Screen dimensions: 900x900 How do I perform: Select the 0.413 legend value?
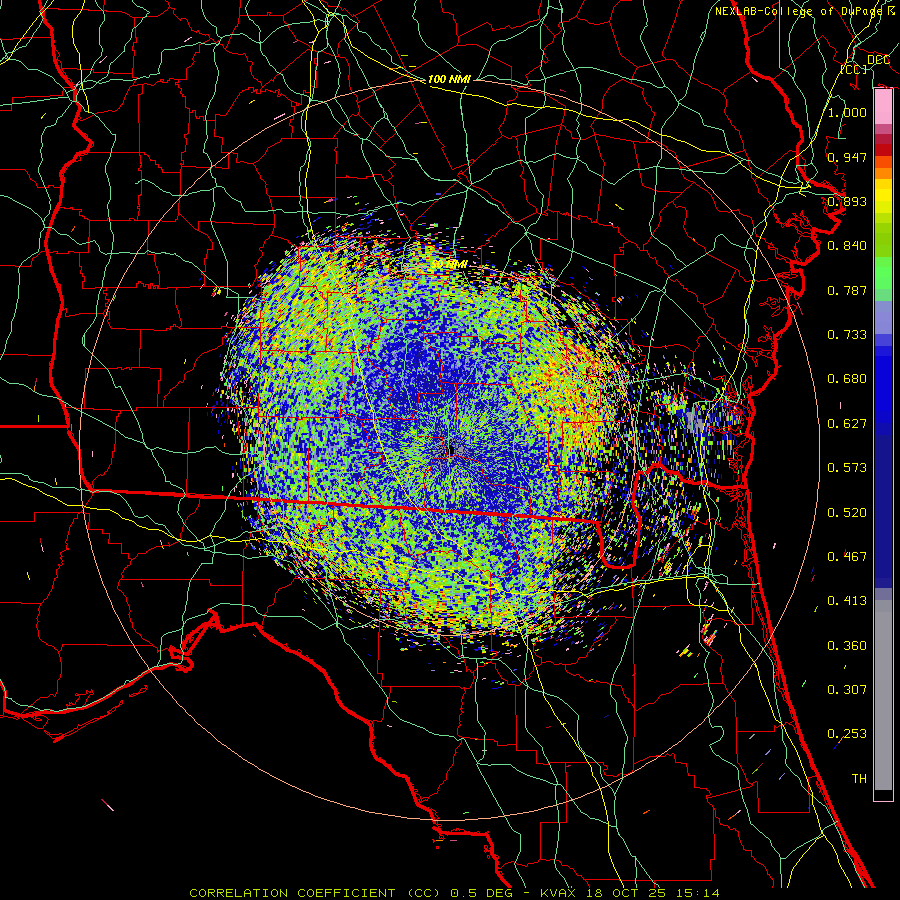click(847, 601)
